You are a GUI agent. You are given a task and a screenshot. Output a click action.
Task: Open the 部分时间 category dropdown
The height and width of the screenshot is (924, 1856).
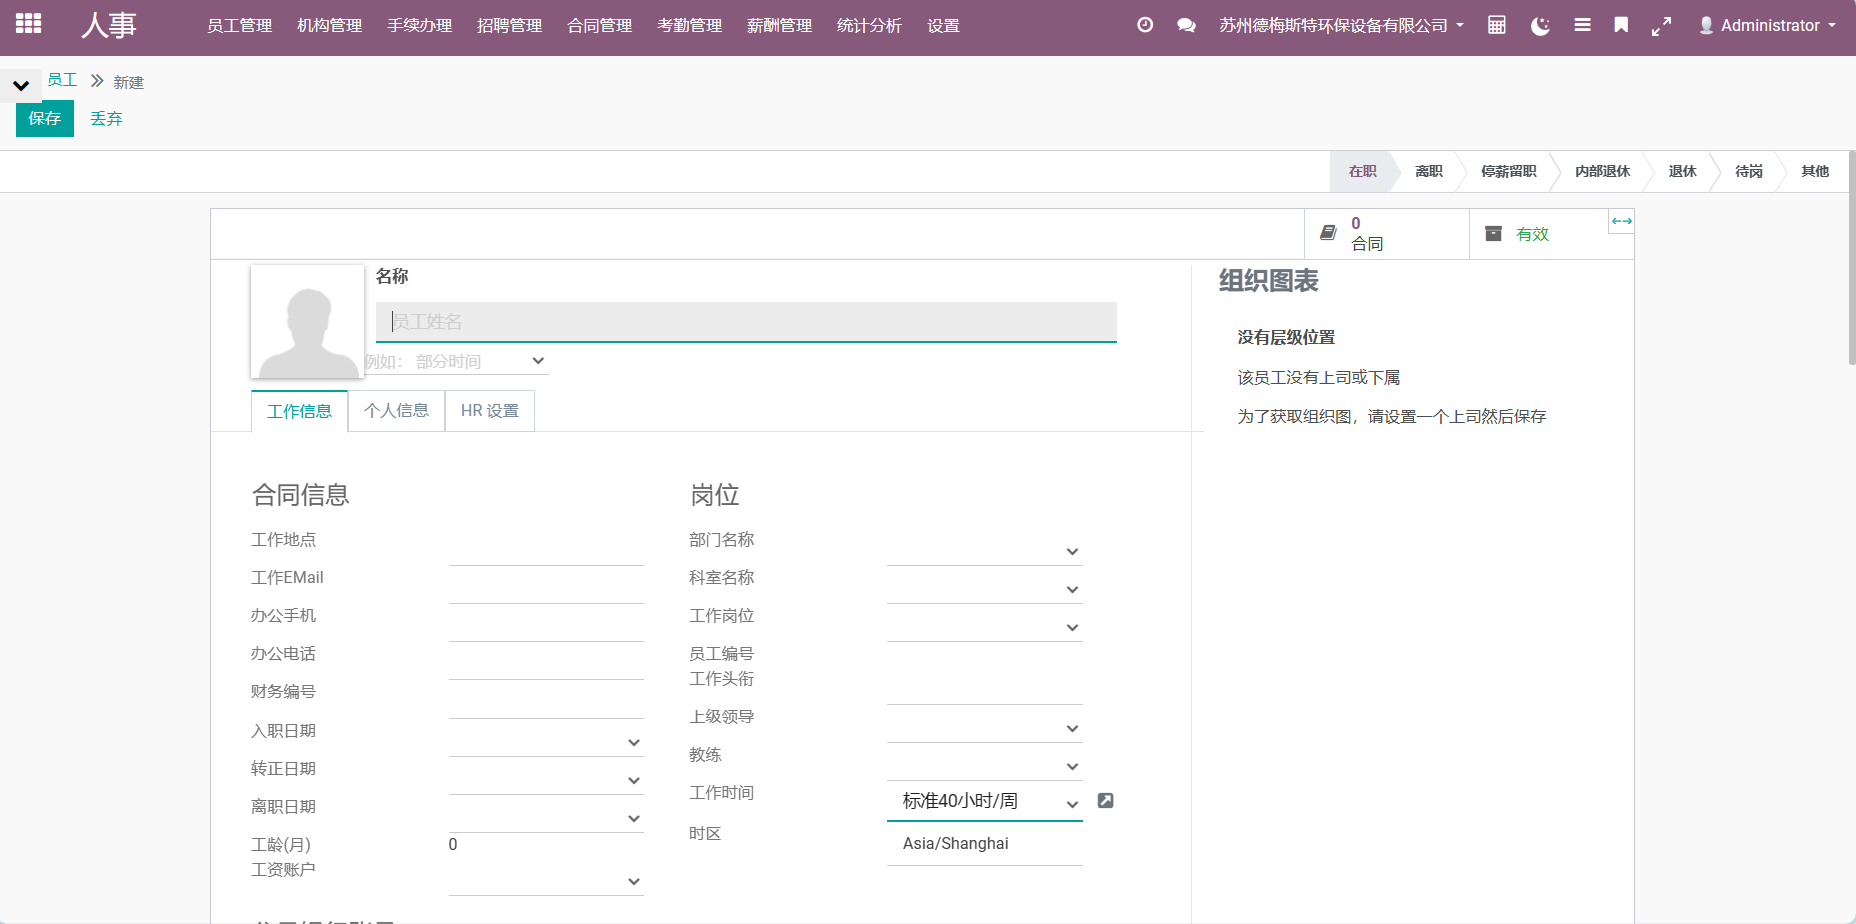pos(456,361)
